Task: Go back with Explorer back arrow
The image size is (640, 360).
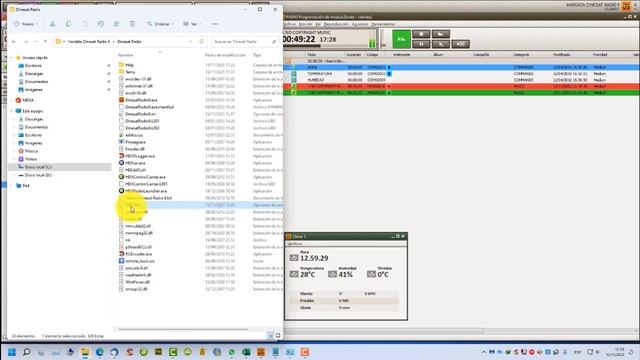Action: (14, 42)
